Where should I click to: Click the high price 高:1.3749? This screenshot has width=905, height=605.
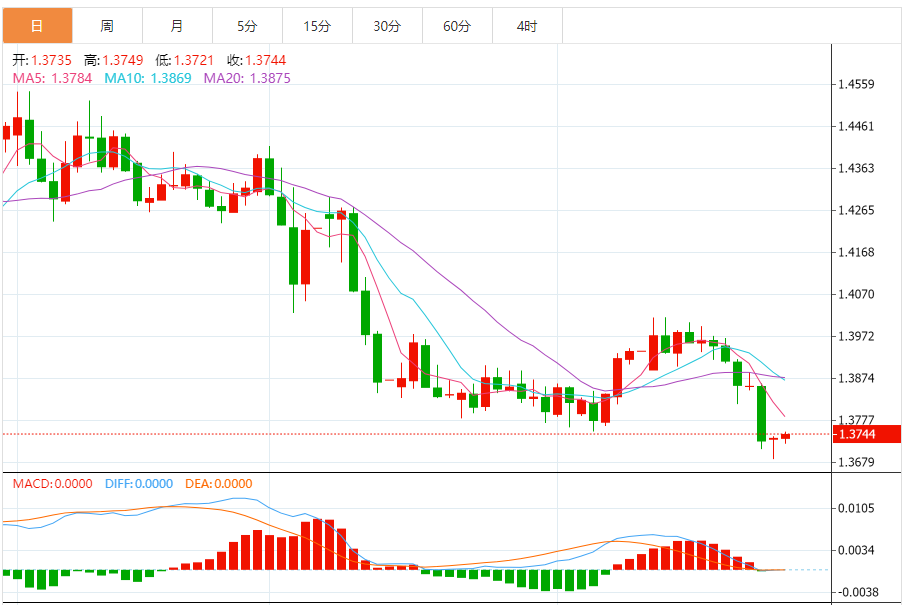pyautogui.click(x=114, y=61)
